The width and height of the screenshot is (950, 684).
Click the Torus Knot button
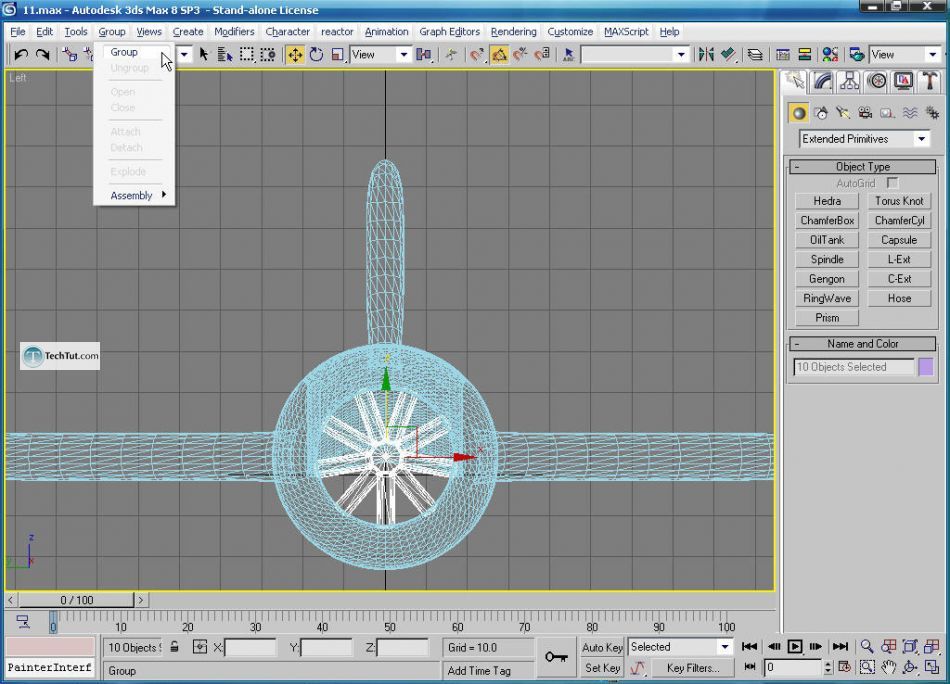point(899,201)
